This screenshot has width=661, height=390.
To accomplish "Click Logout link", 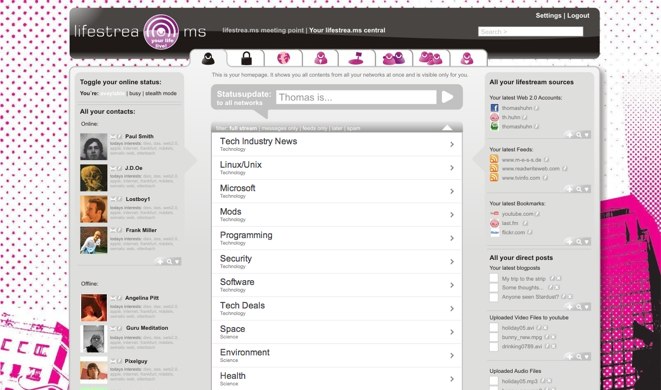I will (578, 16).
